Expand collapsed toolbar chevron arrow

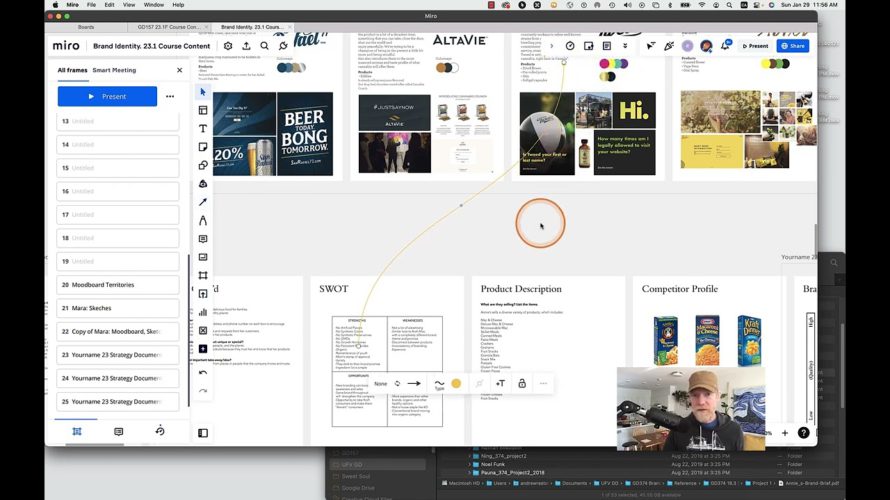tap(551, 46)
